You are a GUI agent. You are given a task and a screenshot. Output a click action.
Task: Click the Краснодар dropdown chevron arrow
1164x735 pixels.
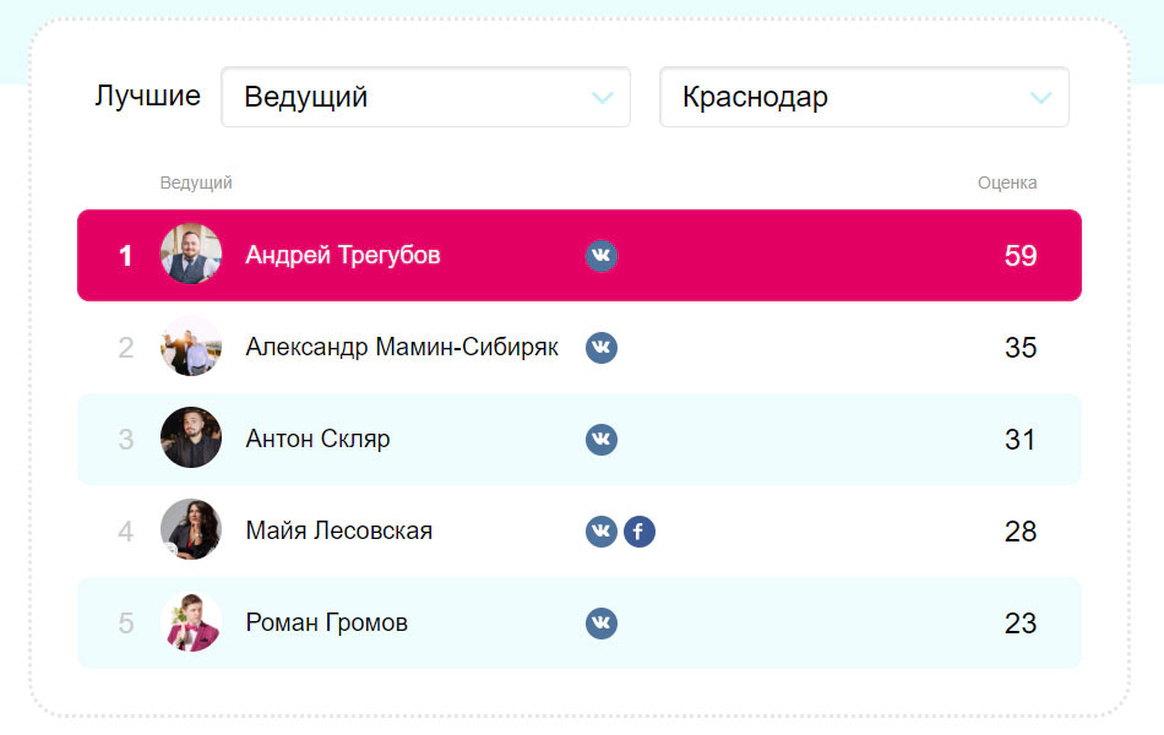coord(1042,97)
